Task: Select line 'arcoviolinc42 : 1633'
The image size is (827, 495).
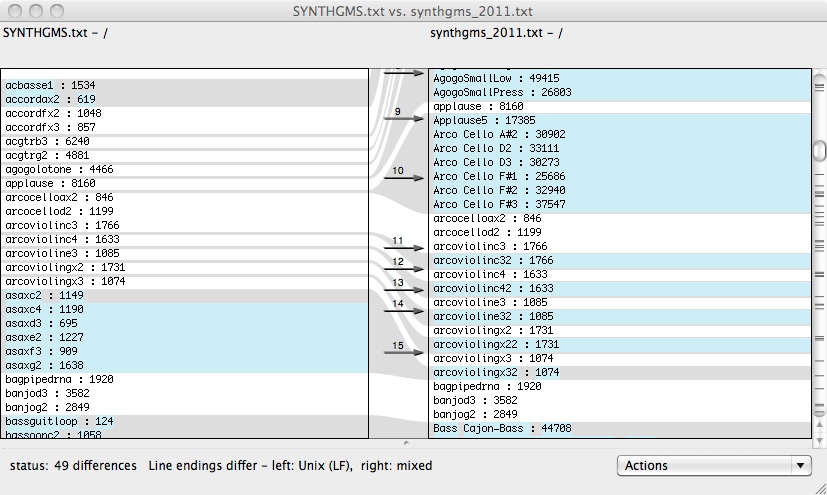Action: coord(620,288)
